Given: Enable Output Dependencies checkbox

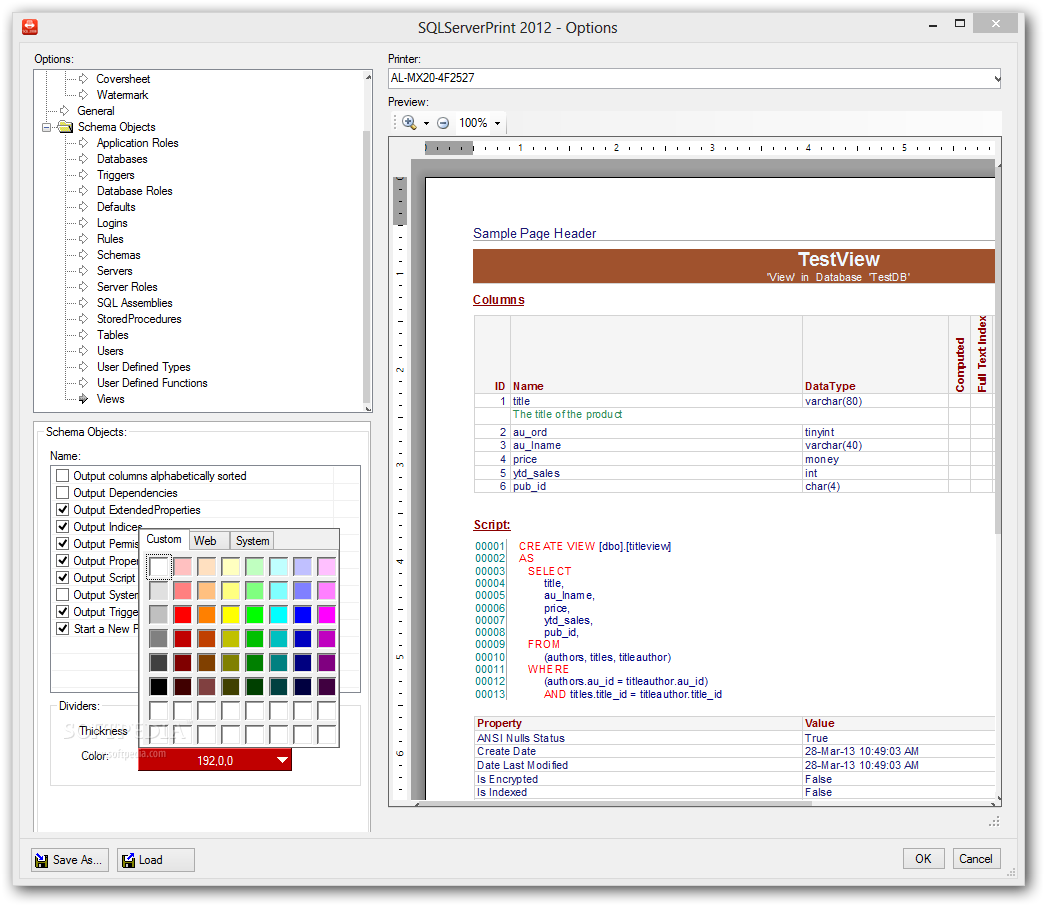Looking at the screenshot, I should [63, 493].
